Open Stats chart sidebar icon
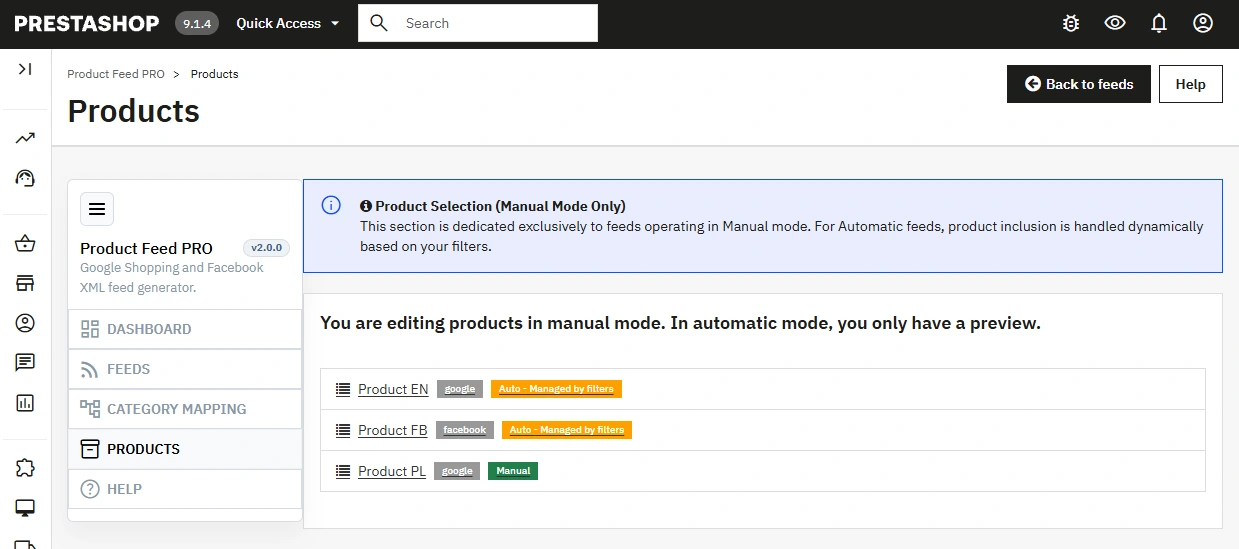Viewport: 1239px width, 549px height. [25, 403]
